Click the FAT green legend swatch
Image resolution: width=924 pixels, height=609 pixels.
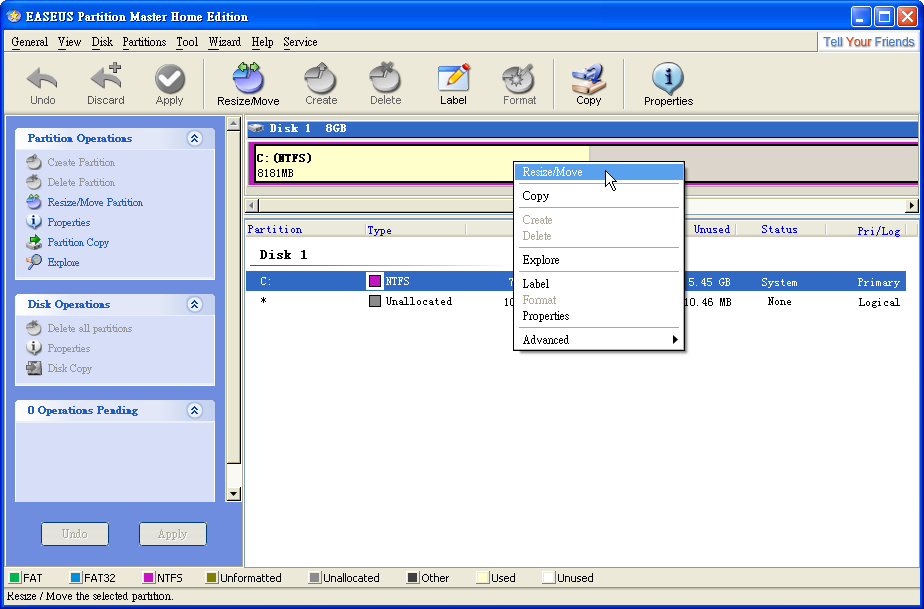pyautogui.click(x=15, y=578)
